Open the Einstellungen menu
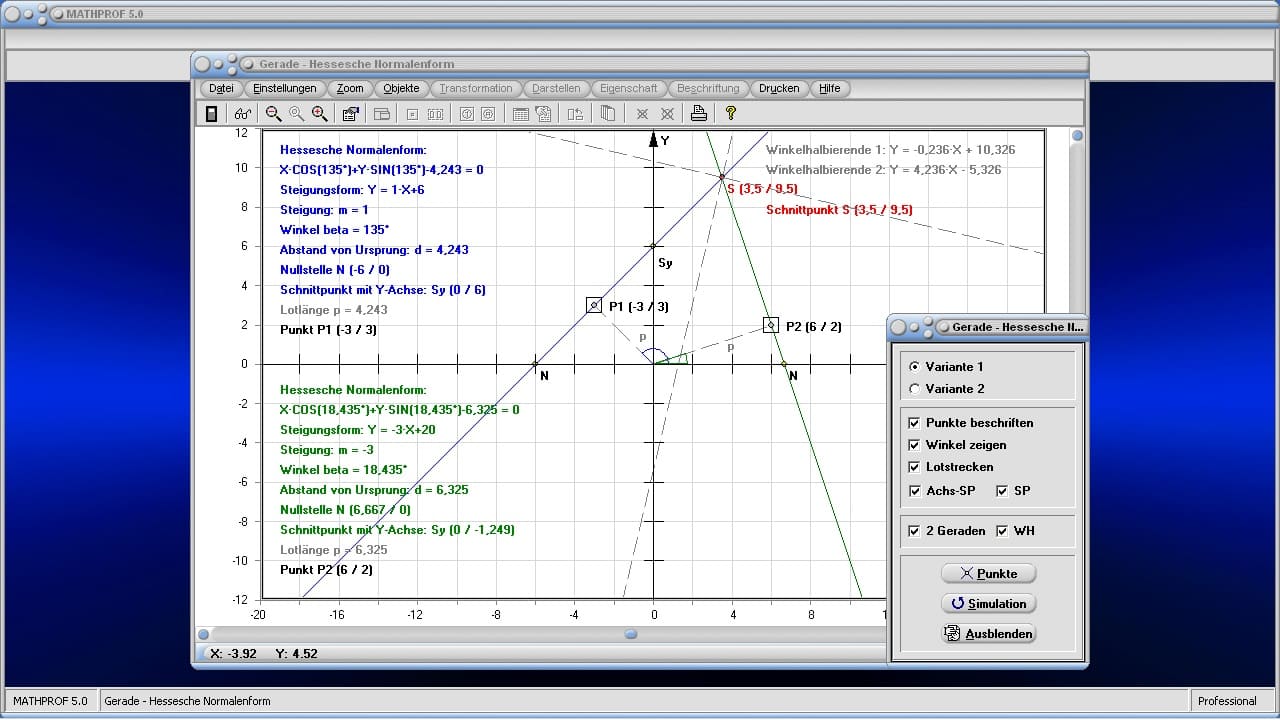This screenshot has width=1280, height=720. coord(285,88)
